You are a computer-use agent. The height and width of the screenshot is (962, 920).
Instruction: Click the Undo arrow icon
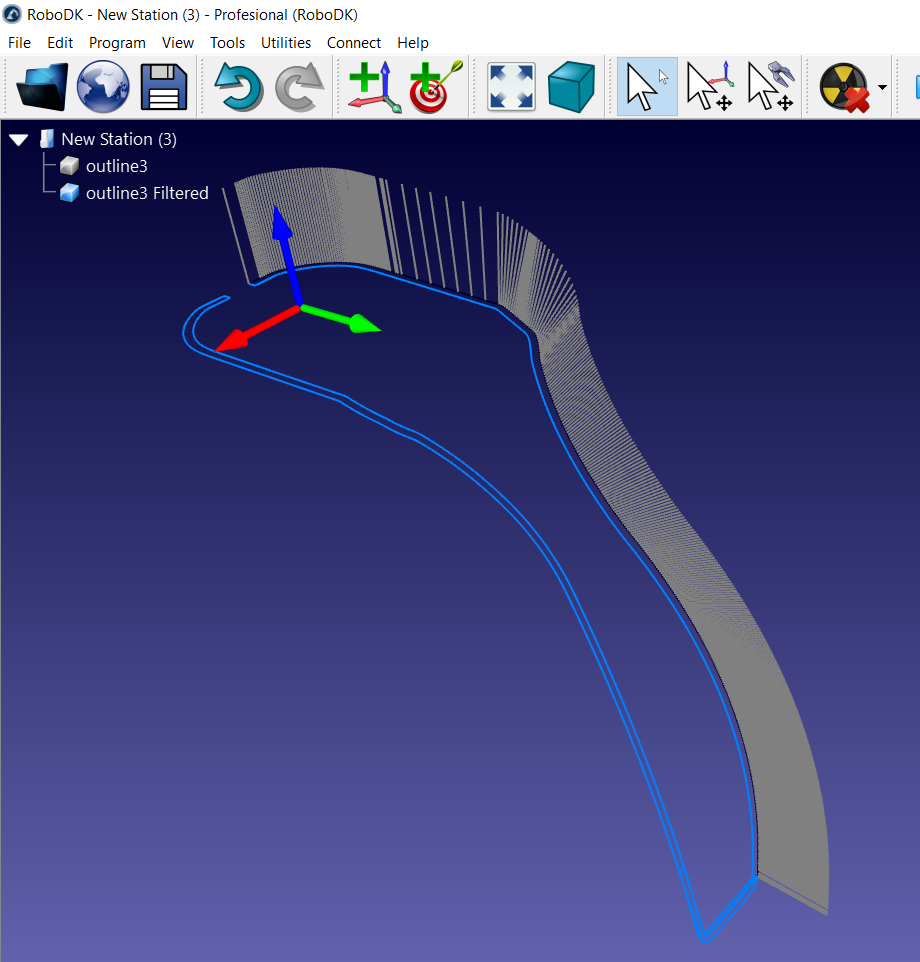tap(238, 87)
